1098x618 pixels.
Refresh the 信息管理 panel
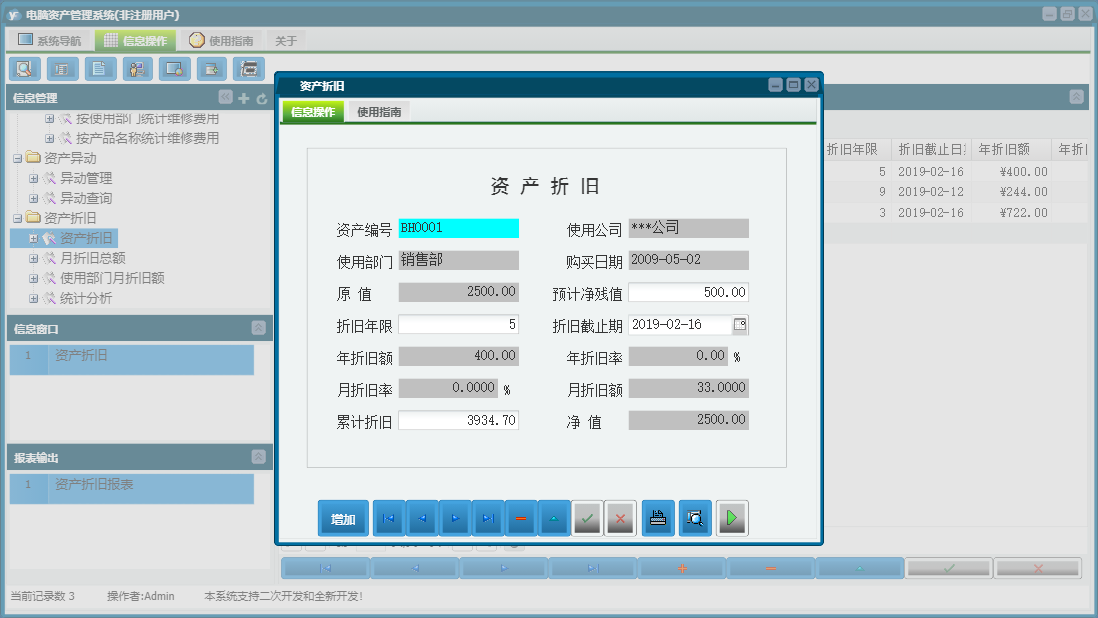coord(259,98)
